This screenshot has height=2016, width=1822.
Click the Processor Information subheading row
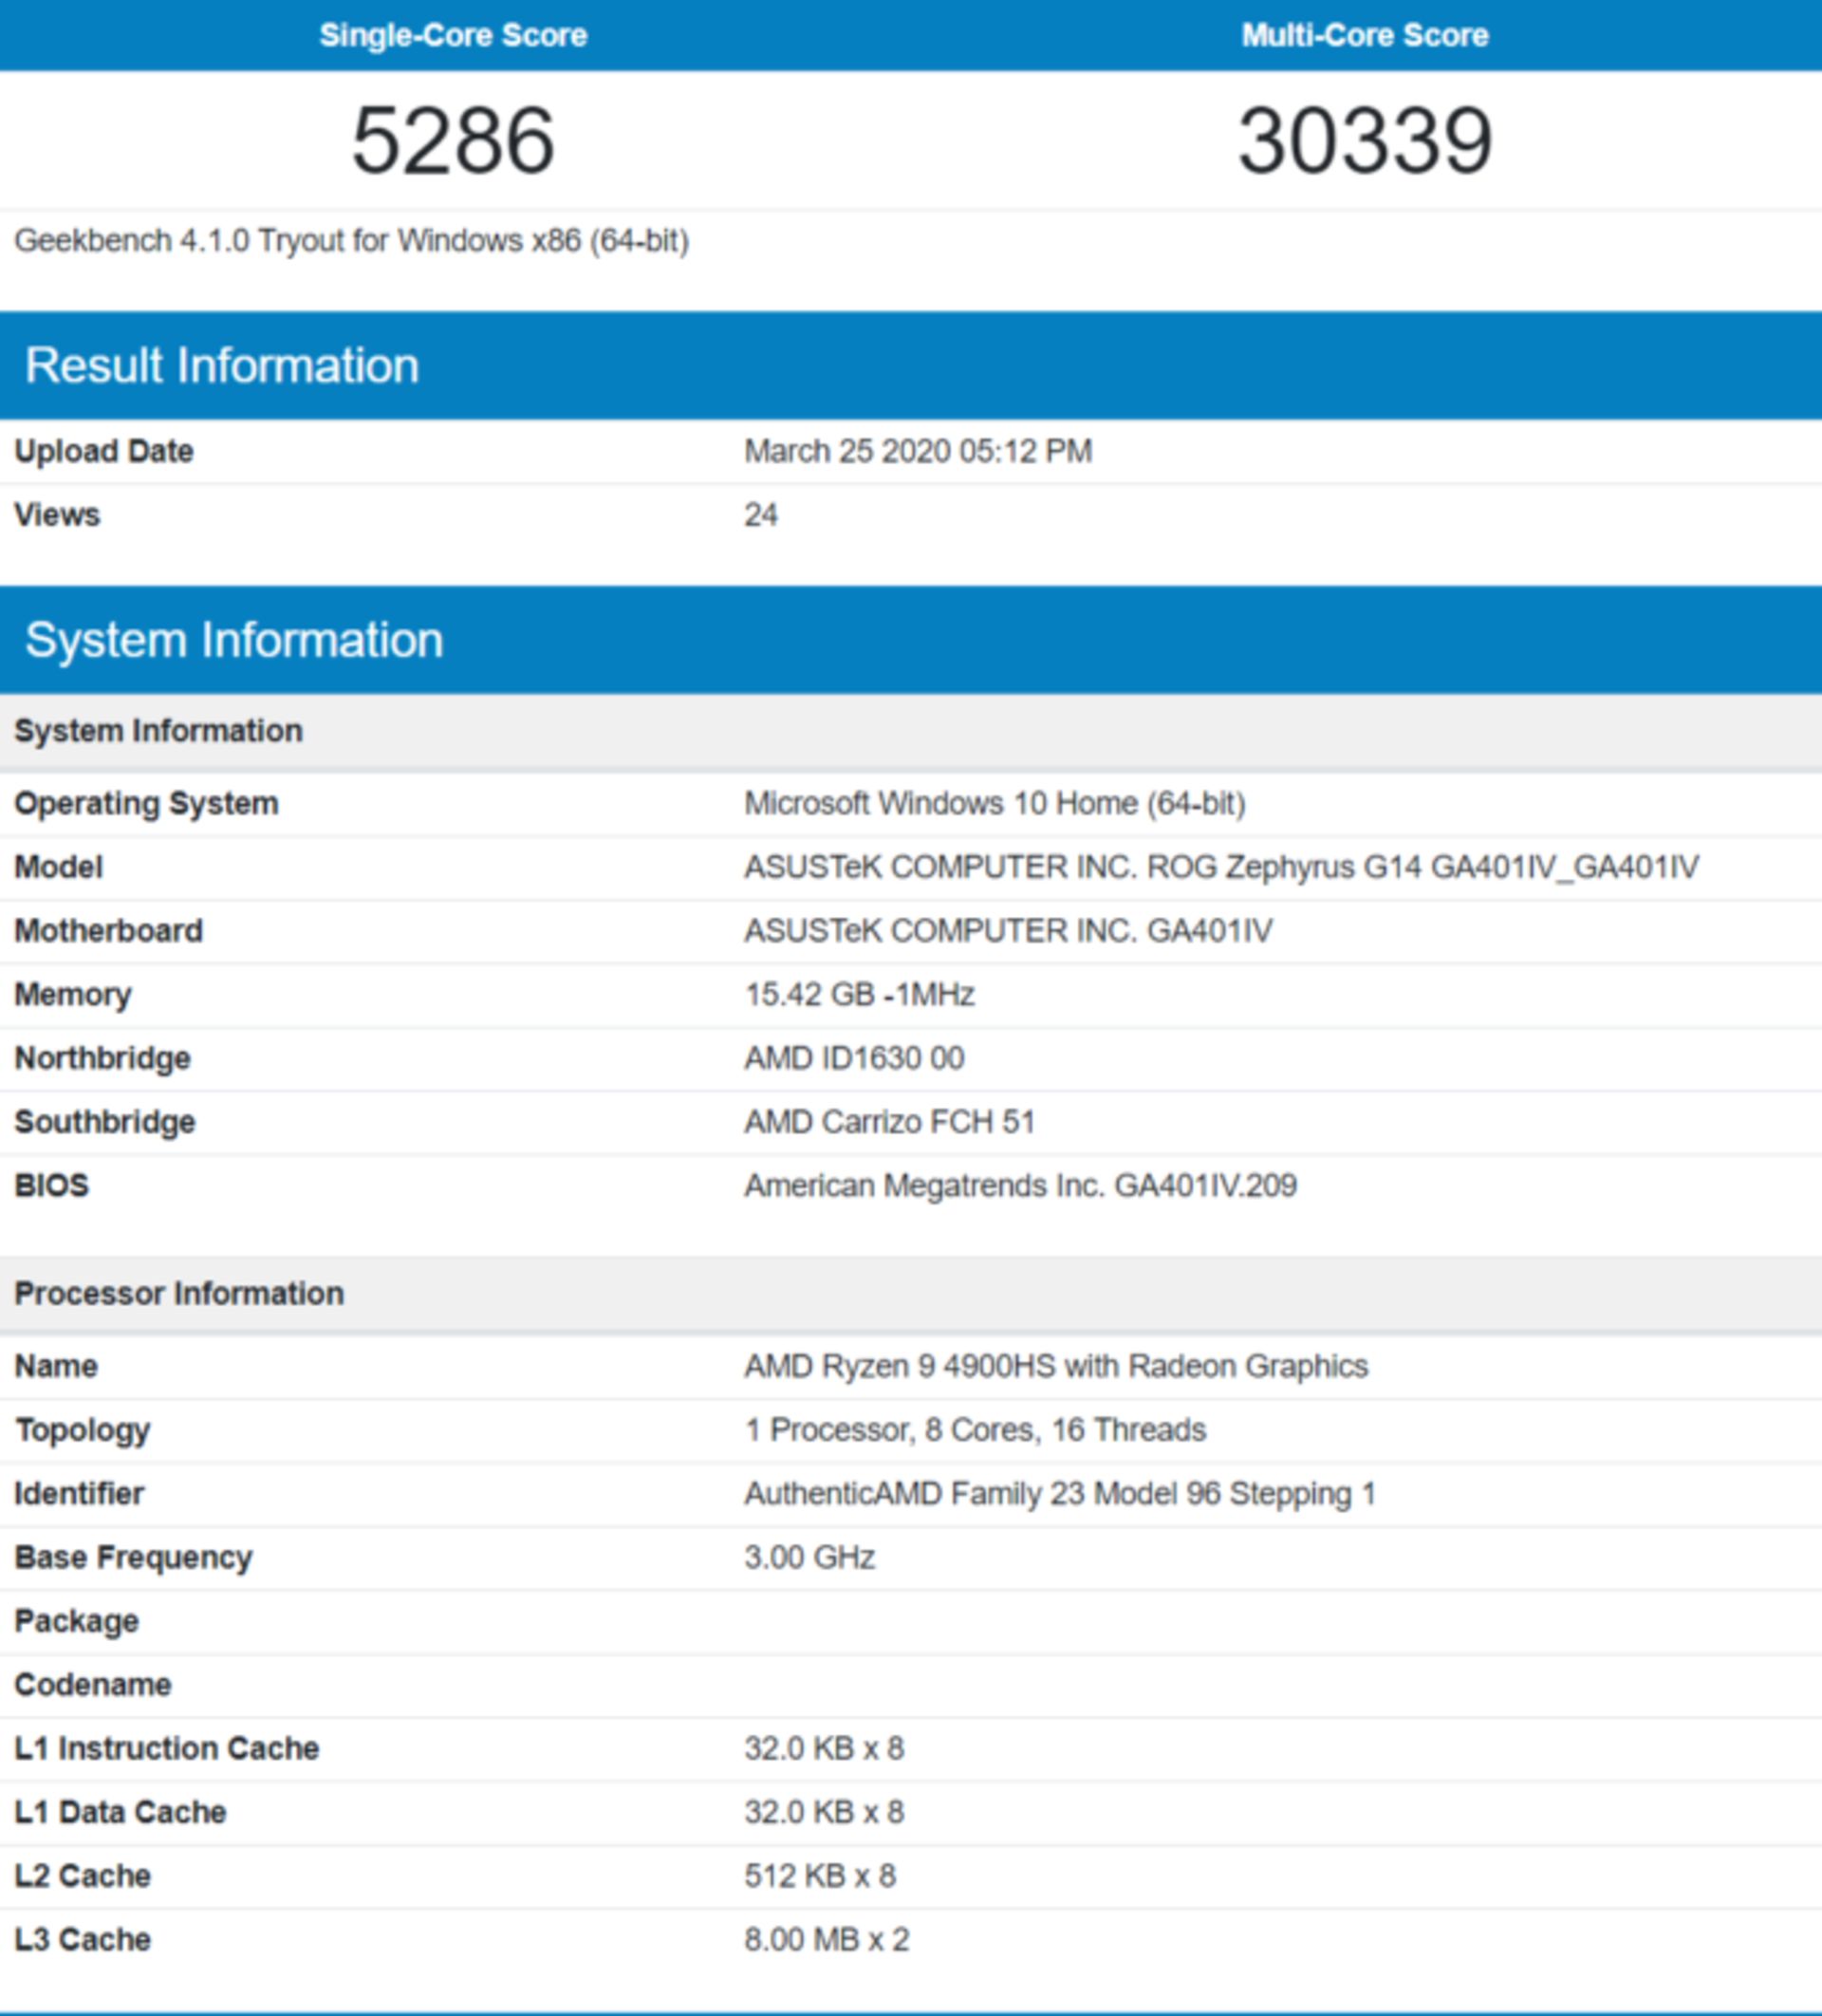tap(179, 1293)
